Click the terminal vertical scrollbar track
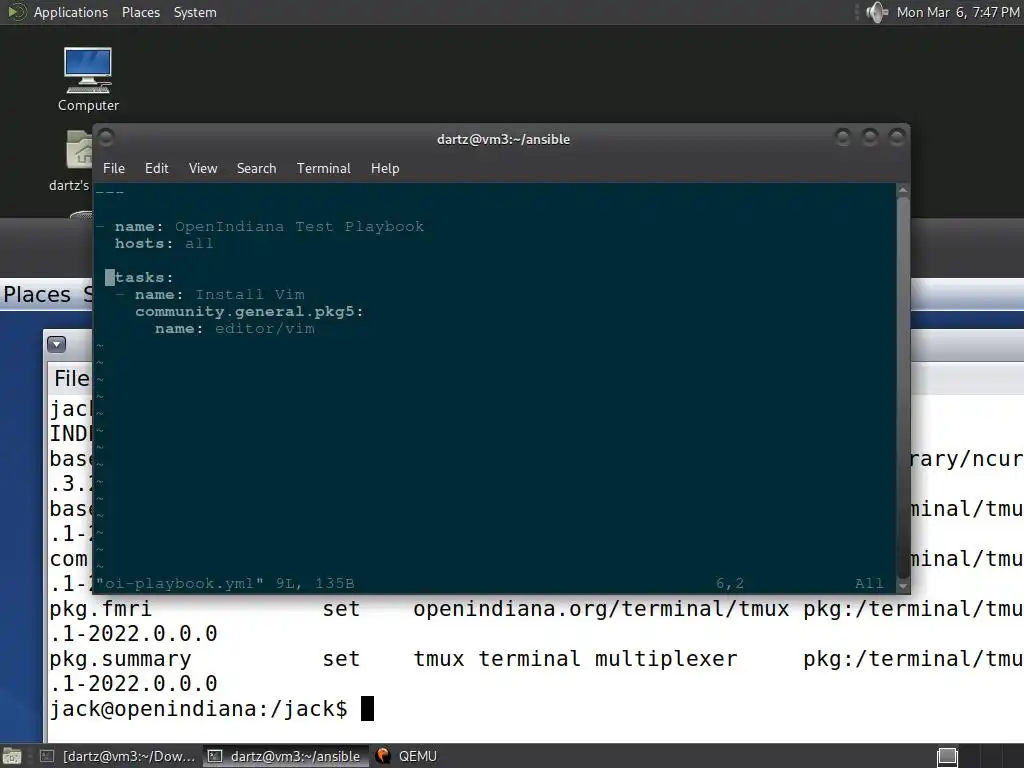Screen dimensions: 1024x768 [x=903, y=388]
